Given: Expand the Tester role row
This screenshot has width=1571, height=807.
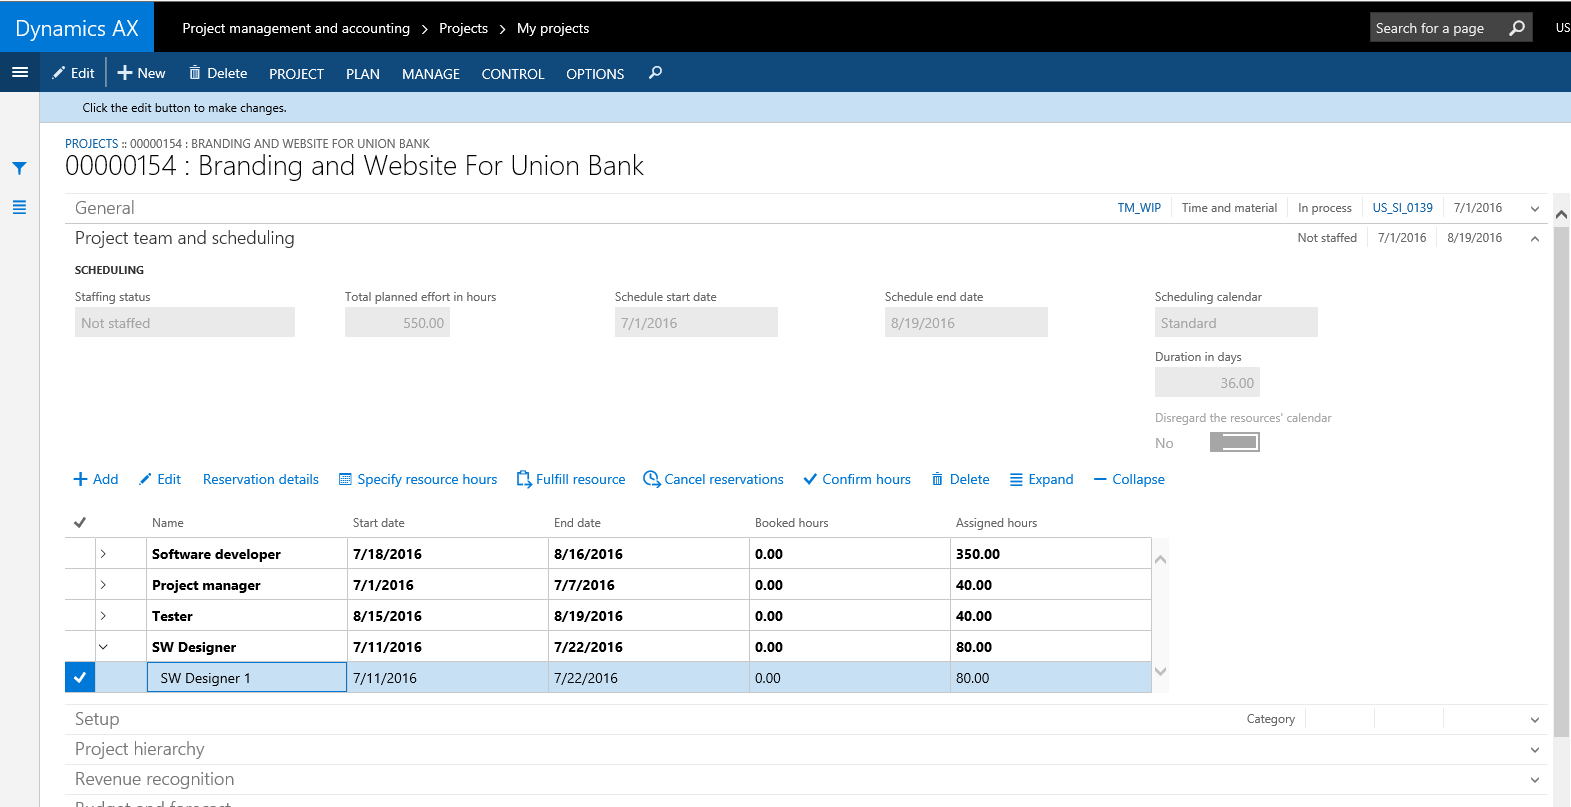Looking at the screenshot, I should (x=103, y=615).
